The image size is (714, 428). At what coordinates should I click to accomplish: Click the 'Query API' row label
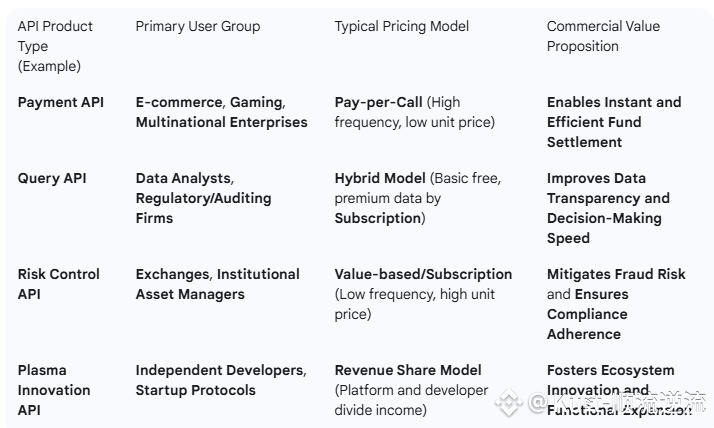coord(52,178)
